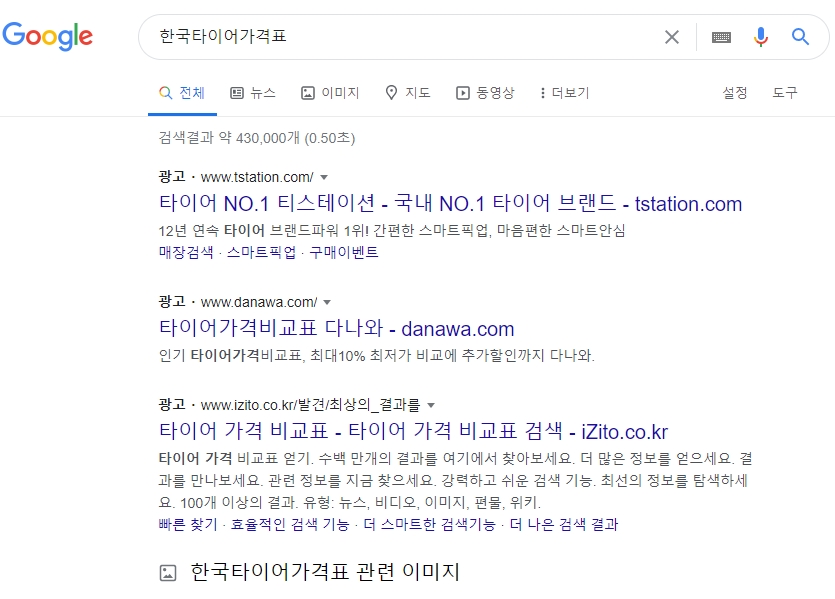
Task: Click the 매장검색 sitelink
Action: click(186, 252)
